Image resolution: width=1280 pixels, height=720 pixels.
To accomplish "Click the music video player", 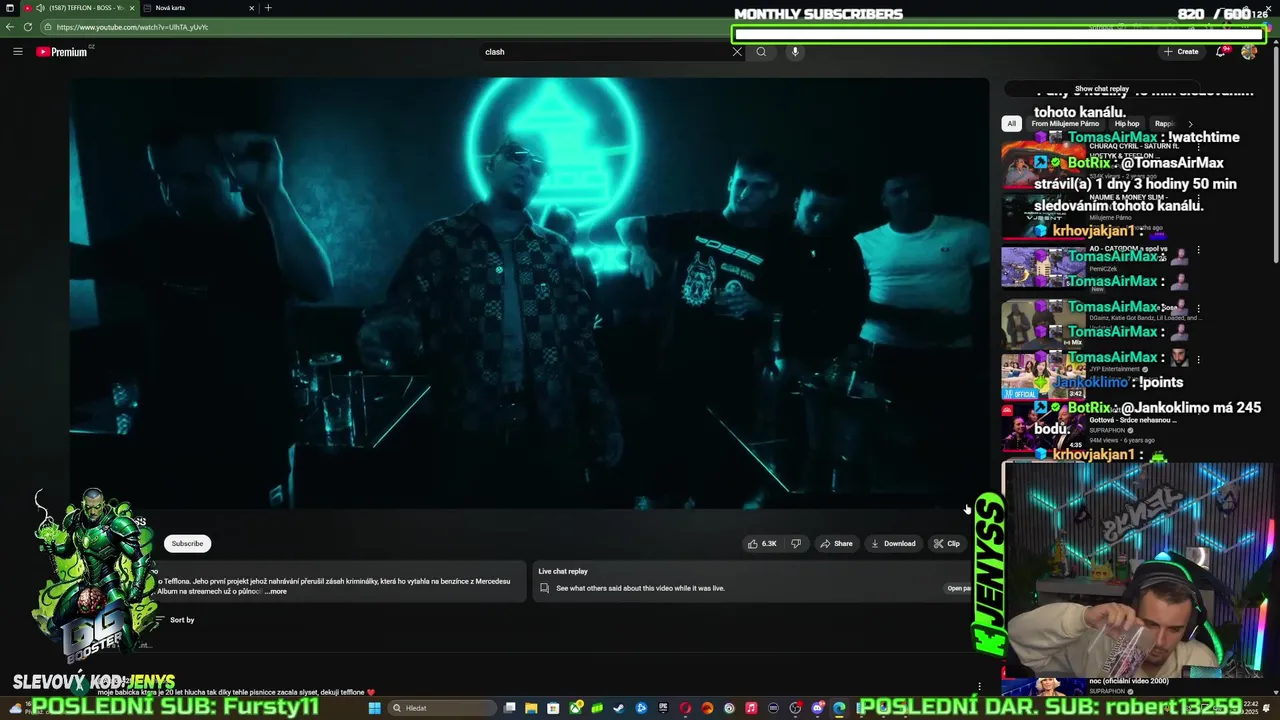I will [x=529, y=293].
